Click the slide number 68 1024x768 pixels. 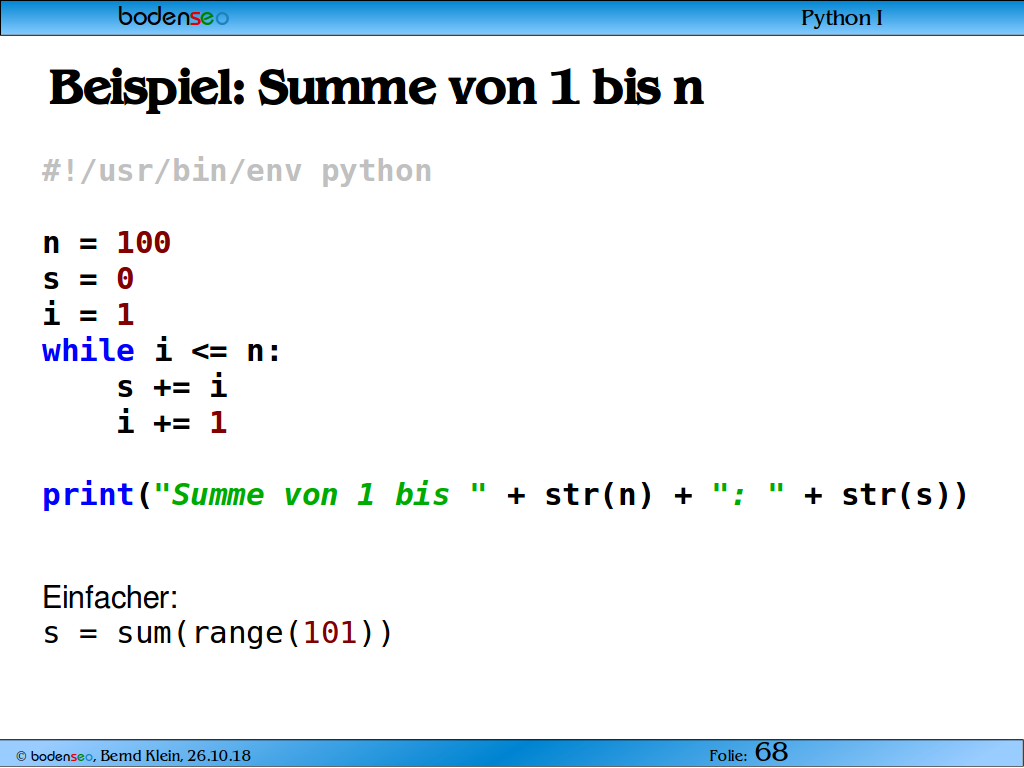[x=771, y=752]
